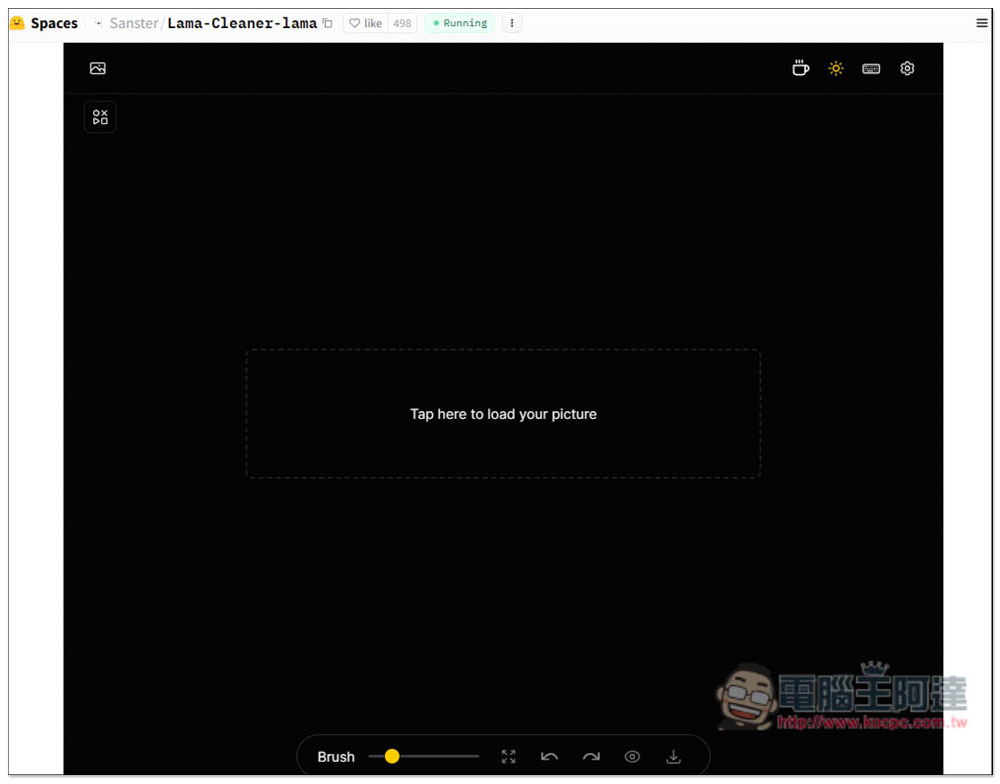
Task: Undo the last brush stroke
Action: click(x=549, y=757)
